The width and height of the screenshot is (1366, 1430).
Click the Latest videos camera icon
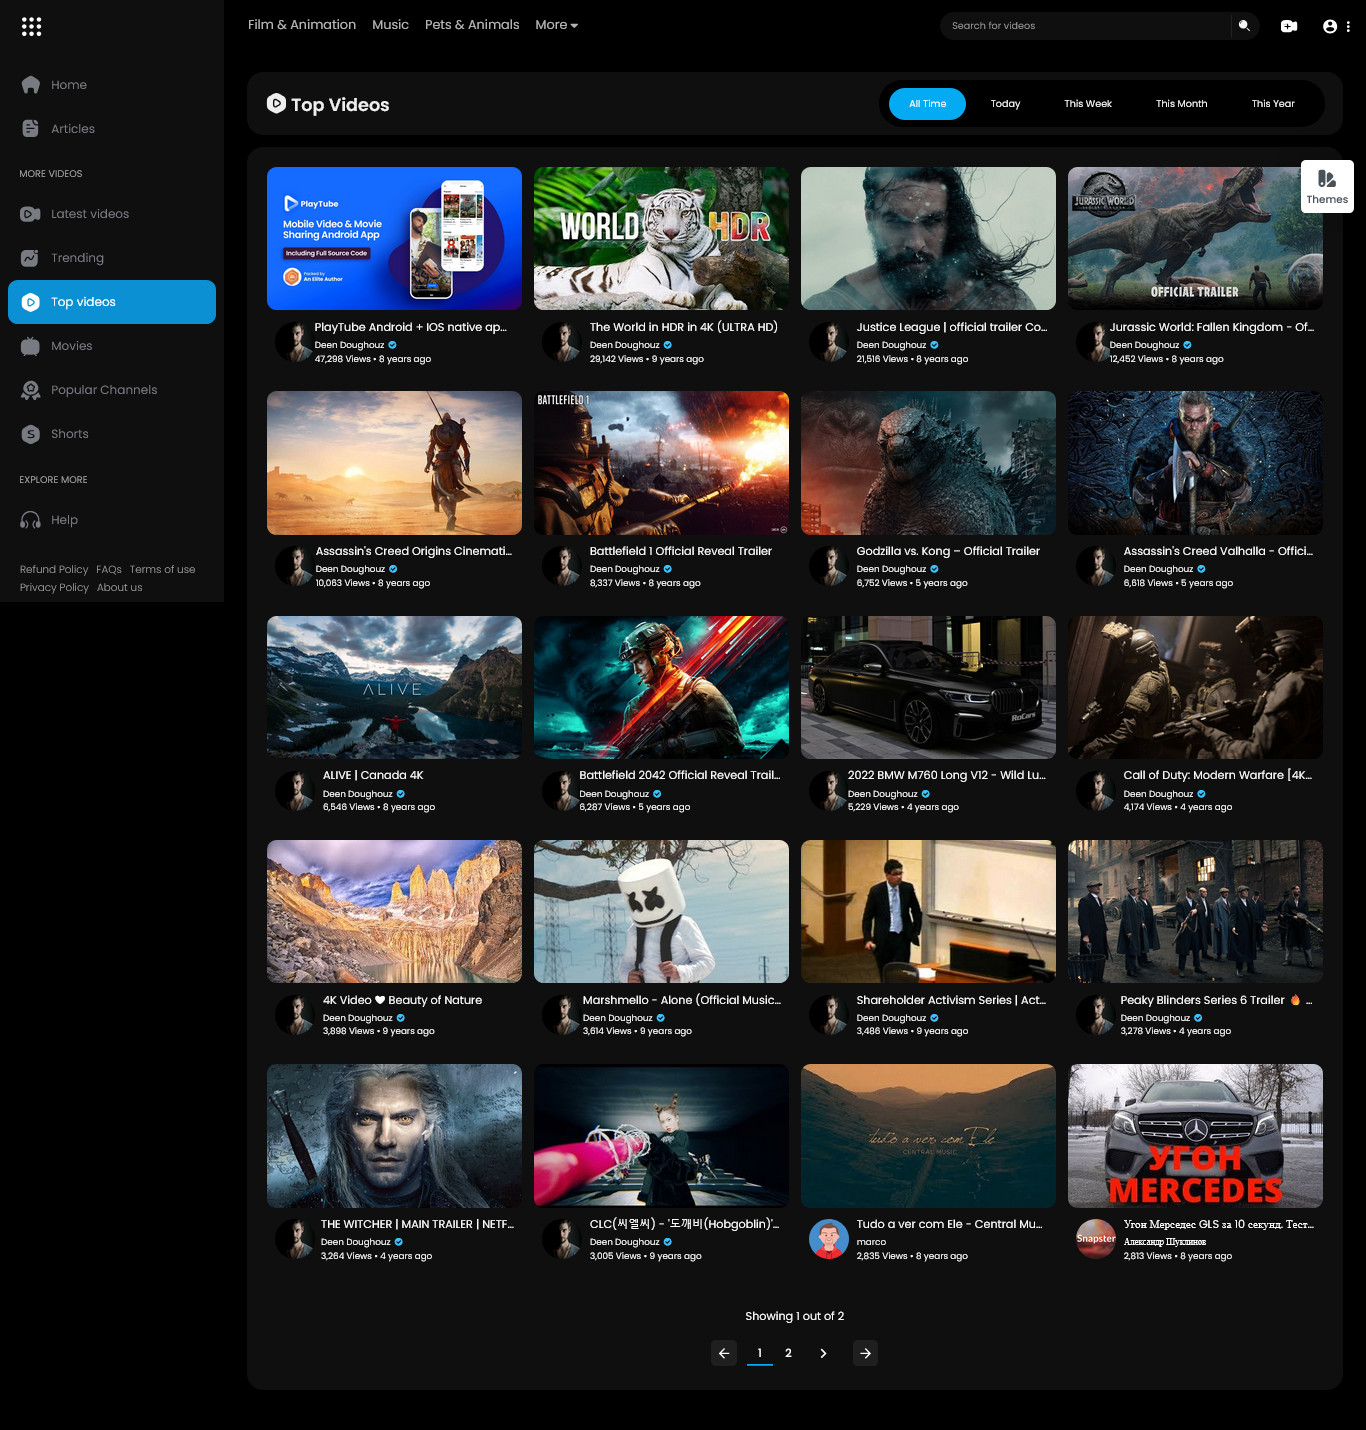31,214
